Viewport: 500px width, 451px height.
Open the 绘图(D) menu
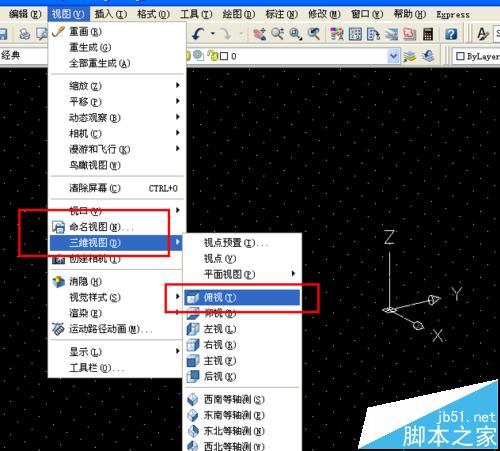click(x=239, y=14)
